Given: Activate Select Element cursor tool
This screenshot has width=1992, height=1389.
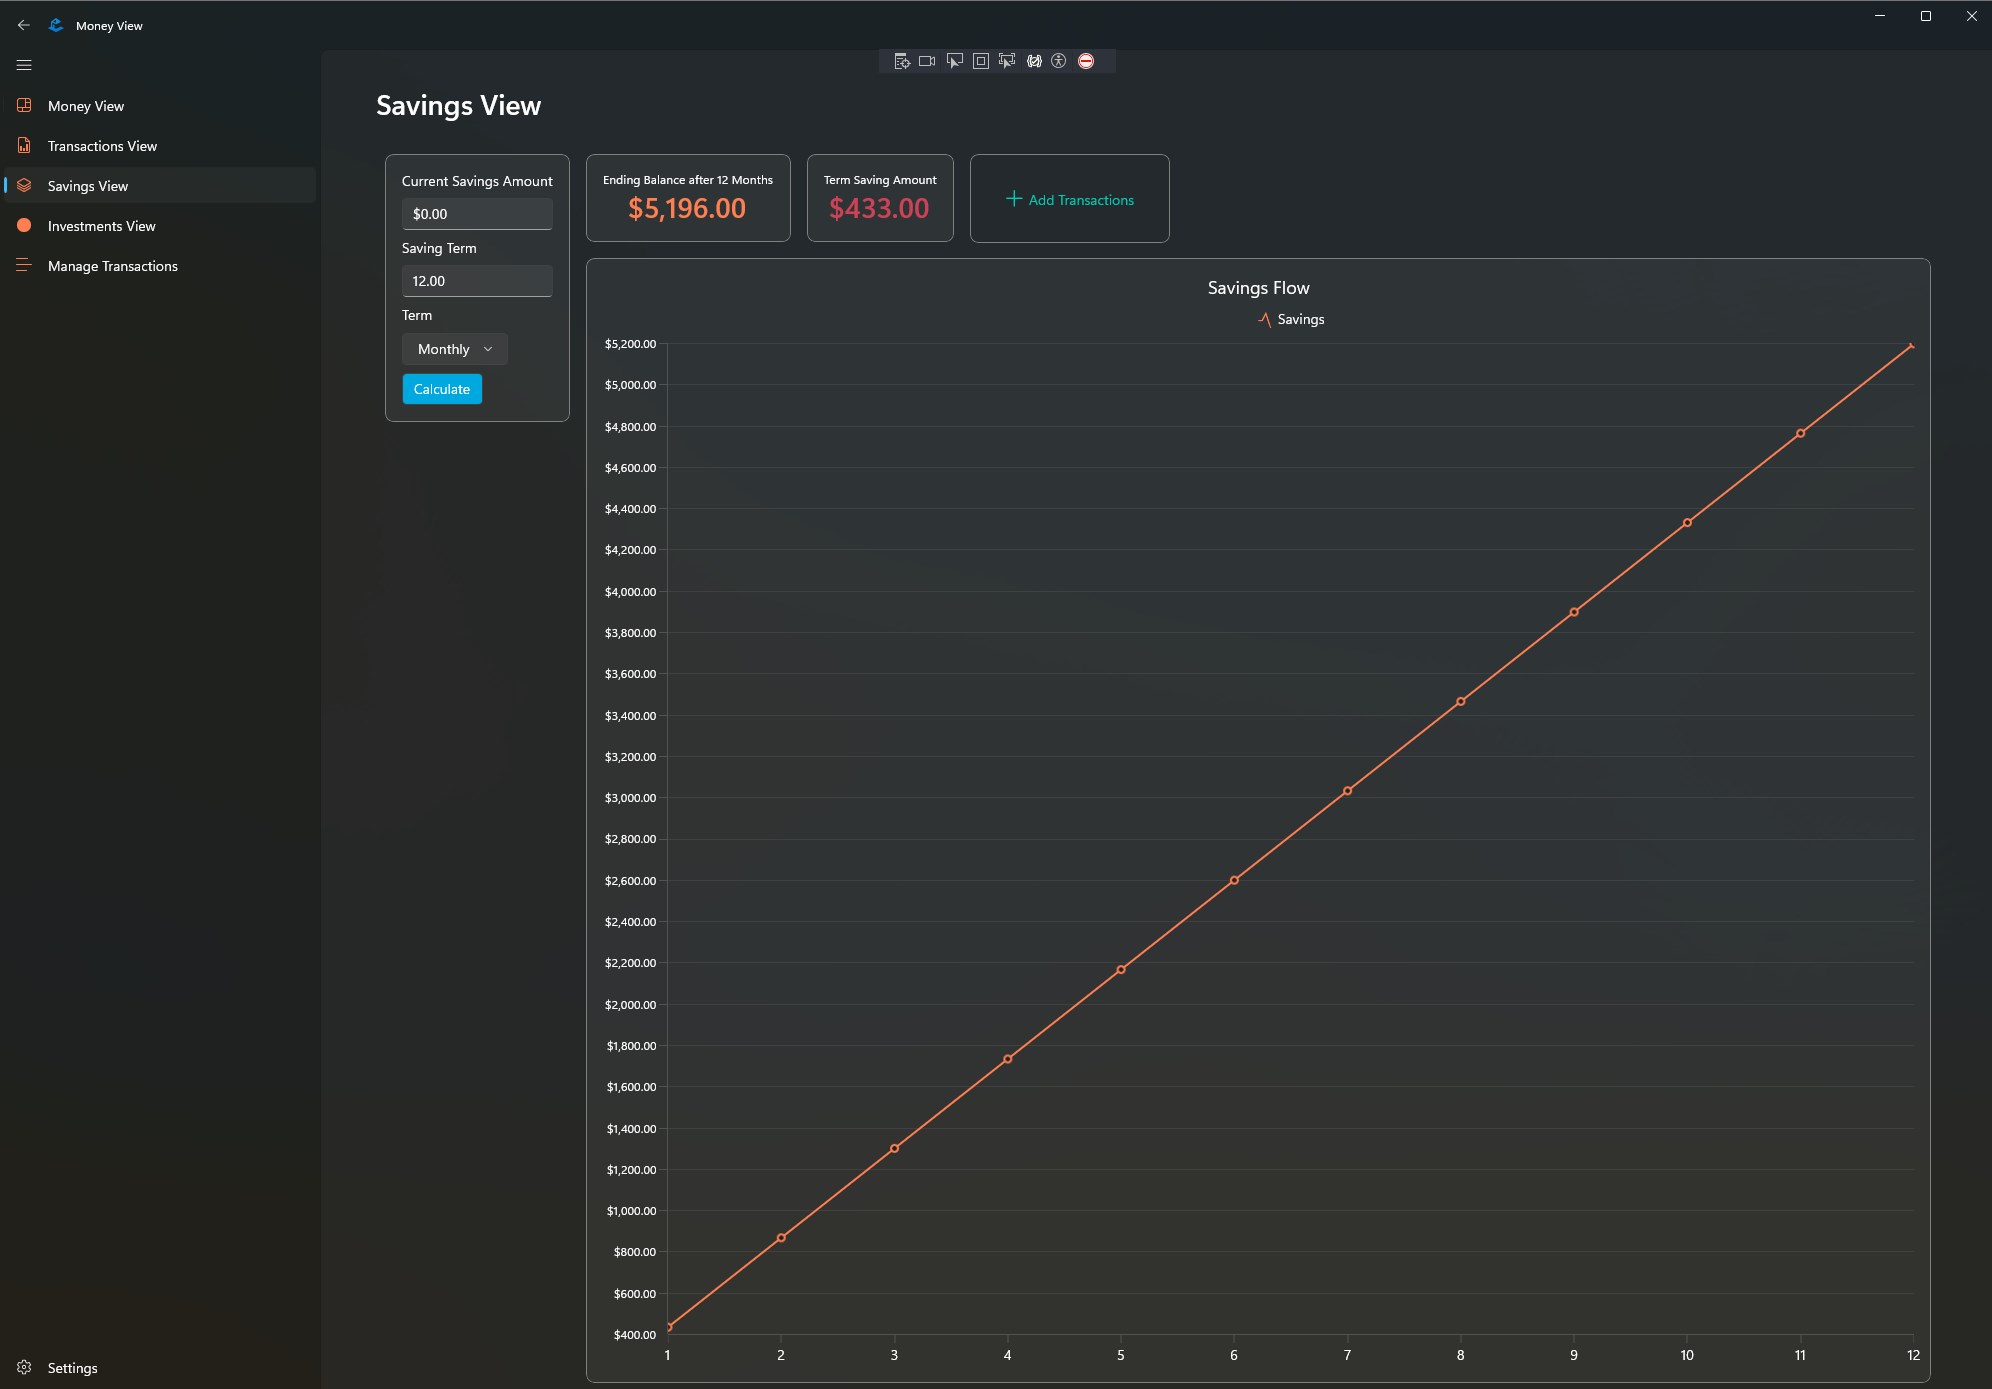Looking at the screenshot, I should point(954,61).
